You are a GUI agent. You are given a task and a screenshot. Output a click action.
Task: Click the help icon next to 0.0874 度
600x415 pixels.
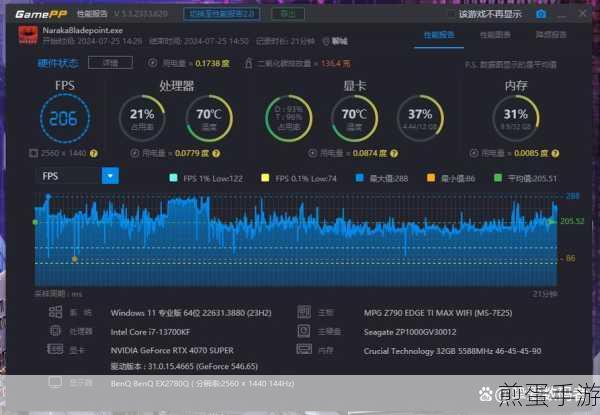tap(394, 153)
